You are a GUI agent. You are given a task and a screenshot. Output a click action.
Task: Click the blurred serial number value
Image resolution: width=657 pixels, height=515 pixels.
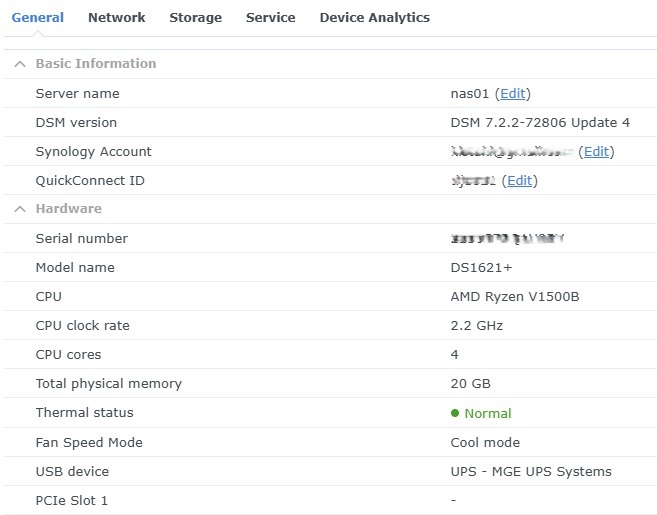(x=508, y=239)
